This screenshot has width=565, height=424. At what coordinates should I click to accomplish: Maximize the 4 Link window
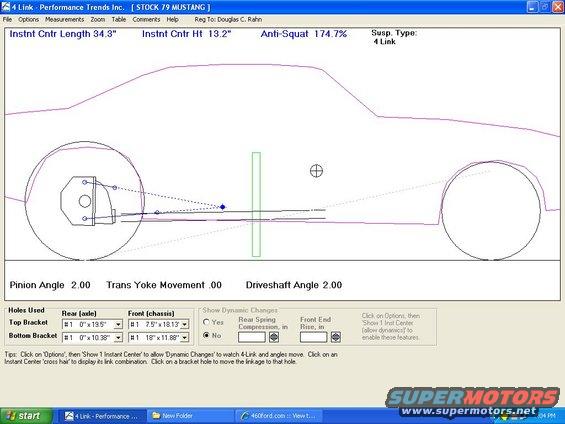[545, 7]
